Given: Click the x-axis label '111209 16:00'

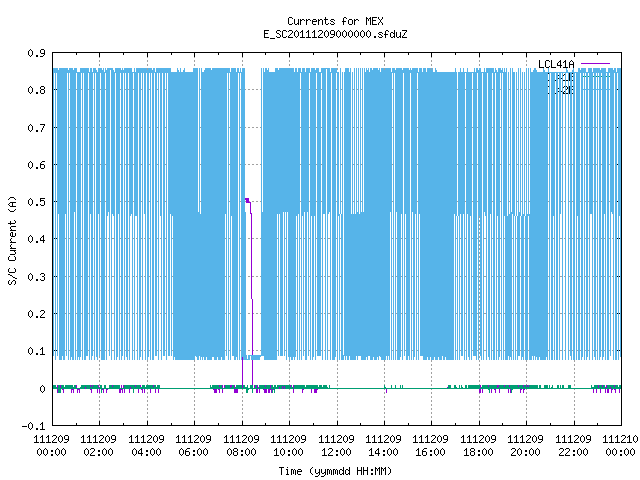Looking at the screenshot, I should click(x=431, y=446).
